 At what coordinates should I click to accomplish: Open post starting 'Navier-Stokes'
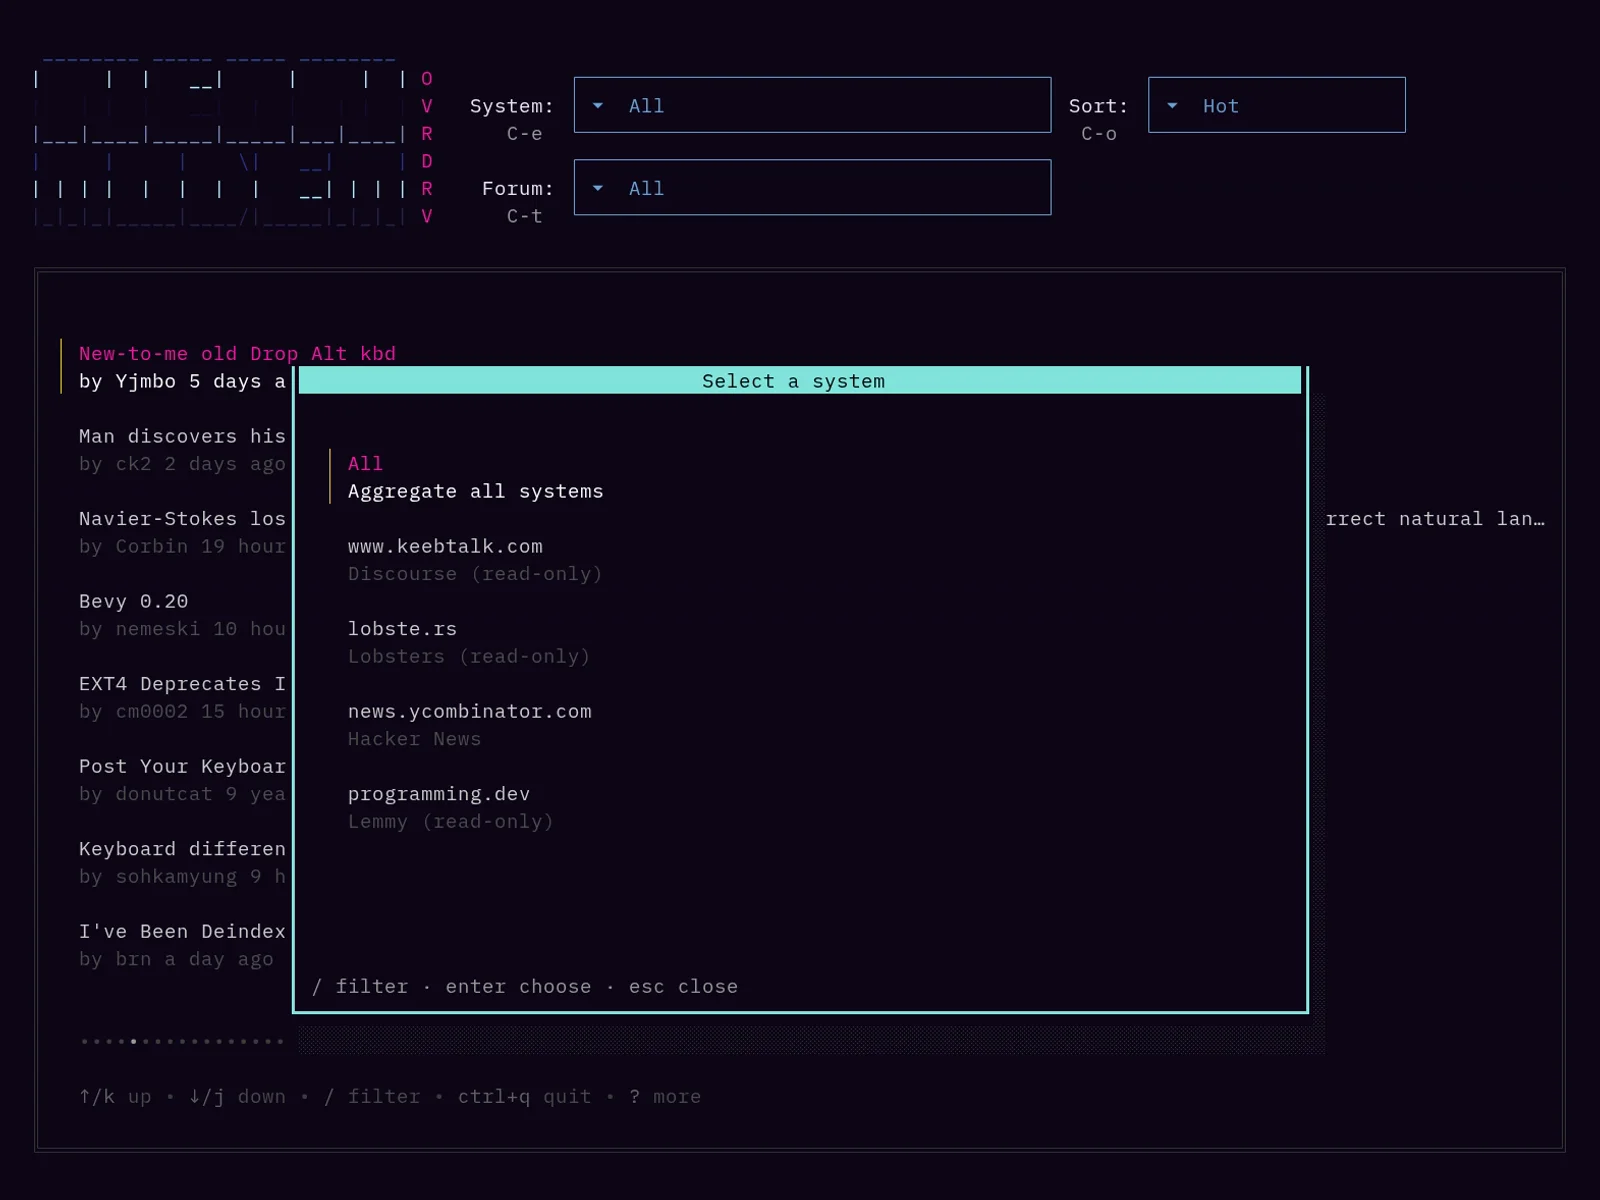pyautogui.click(x=182, y=519)
